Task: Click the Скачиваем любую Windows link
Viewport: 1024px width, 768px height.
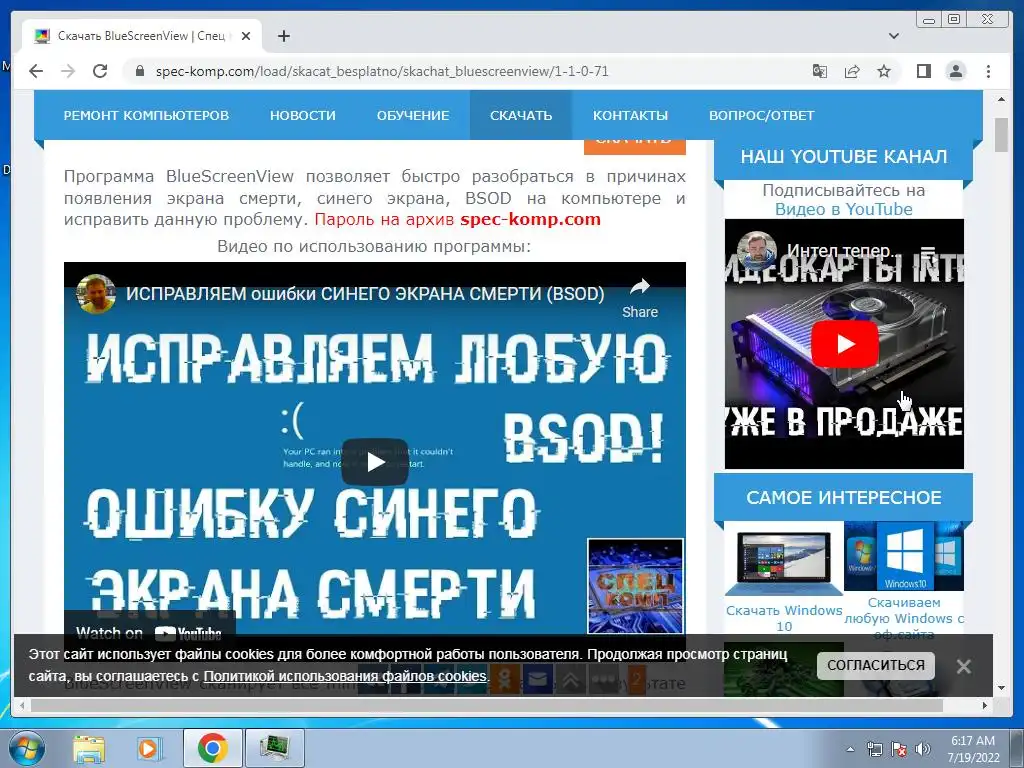Action: coord(904,618)
